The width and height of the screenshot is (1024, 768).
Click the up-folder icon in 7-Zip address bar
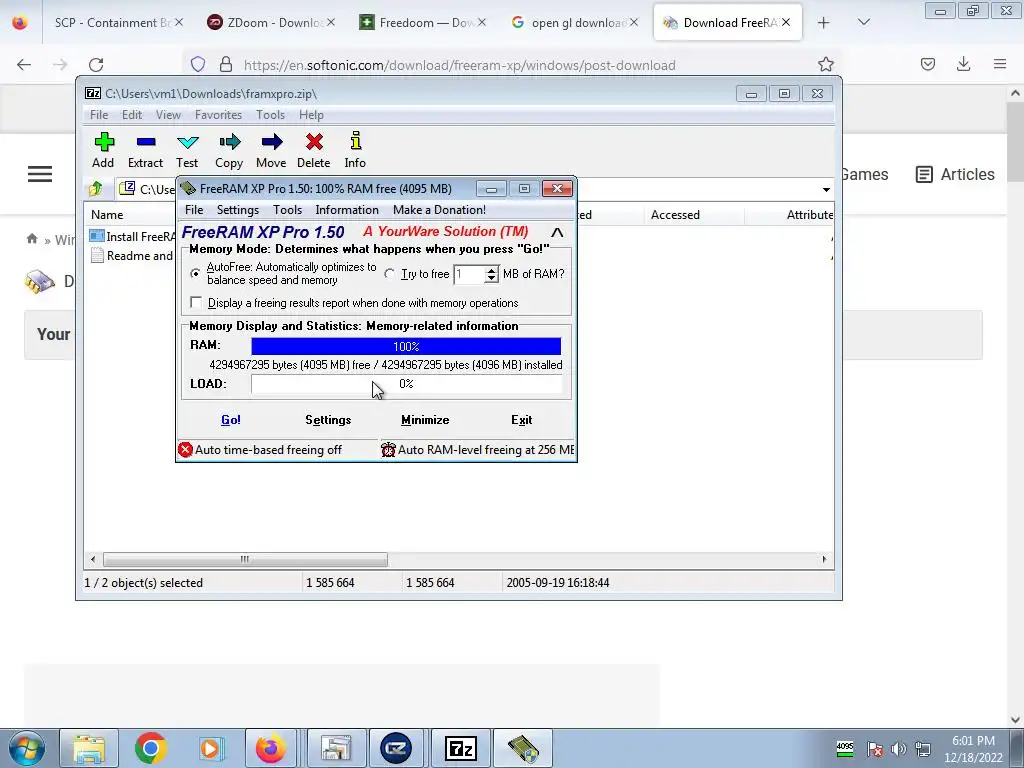pyautogui.click(x=96, y=189)
